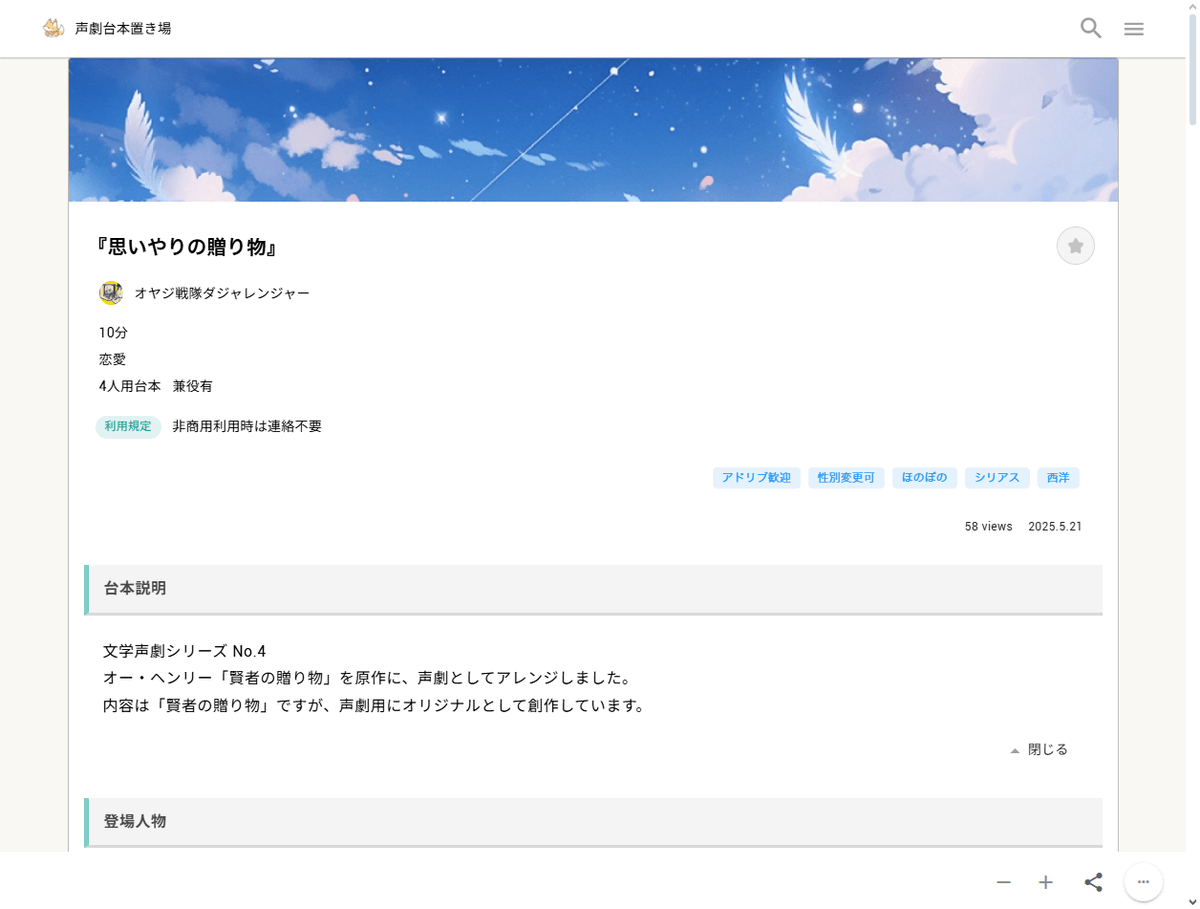Image resolution: width=1200 pixels, height=909 pixels.
Task: Collapse description with 閉じる
Action: (1039, 749)
